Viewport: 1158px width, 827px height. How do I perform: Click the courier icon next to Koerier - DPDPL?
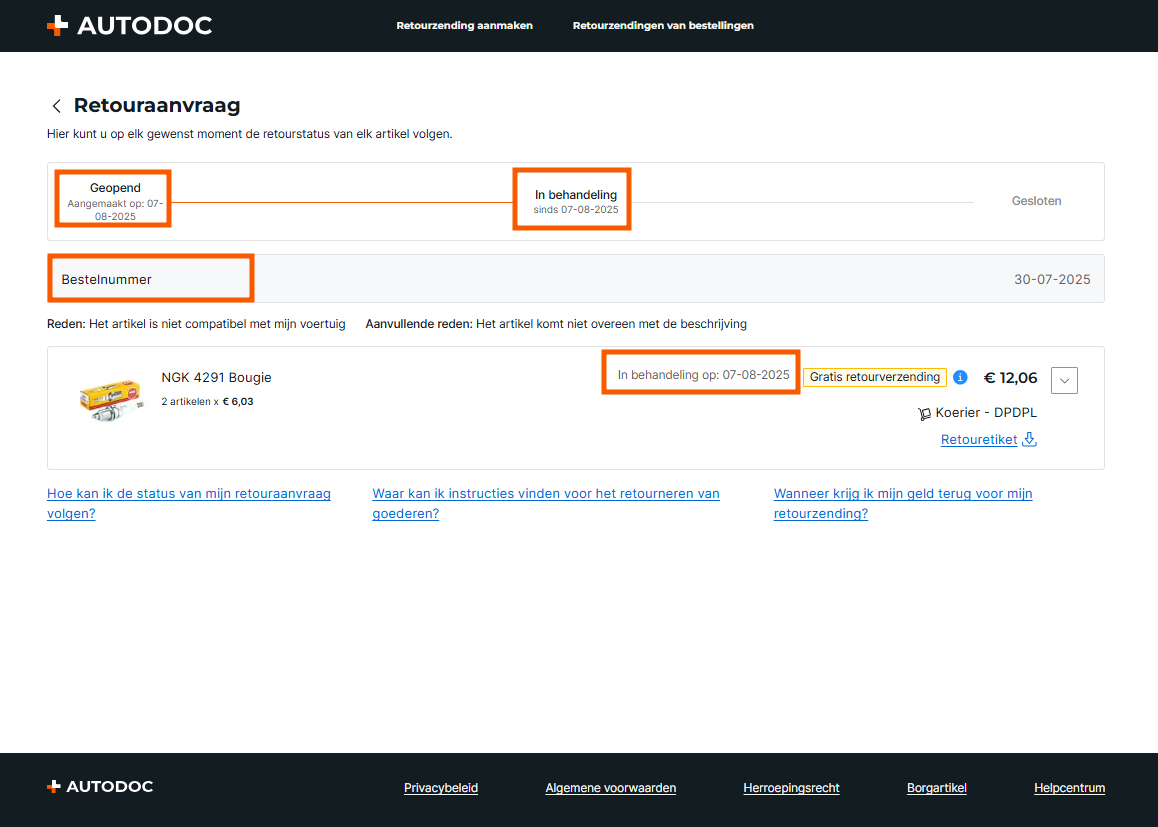(924, 413)
